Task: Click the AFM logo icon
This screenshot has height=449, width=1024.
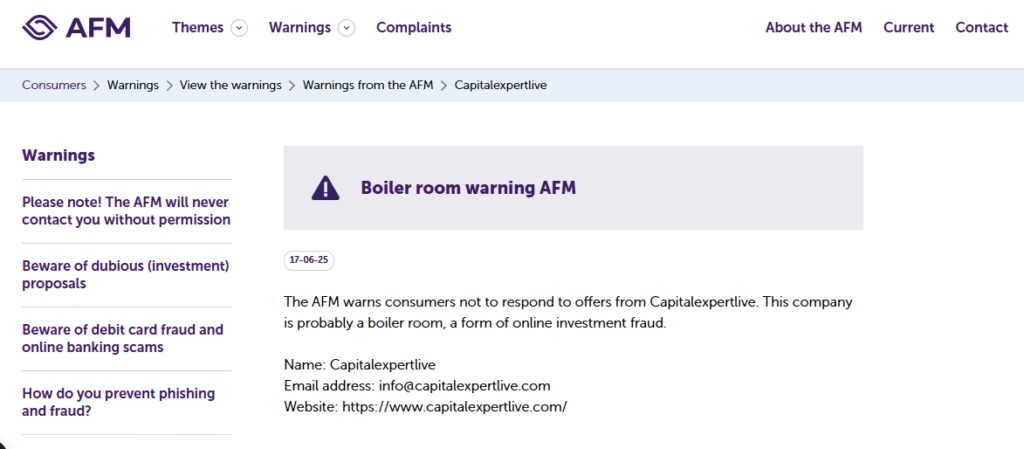Action: [40, 27]
